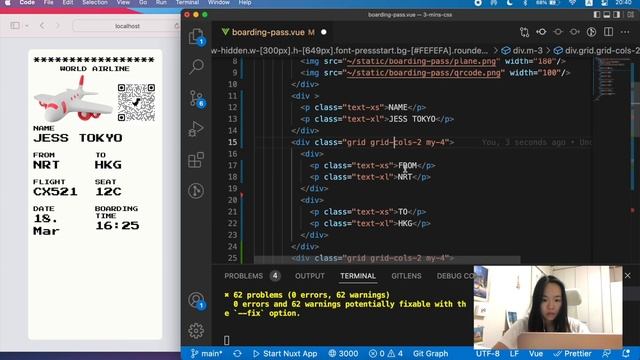The width and height of the screenshot is (640, 360).
Task: Go forward in the Safari browser window
Action: (x=58, y=26)
